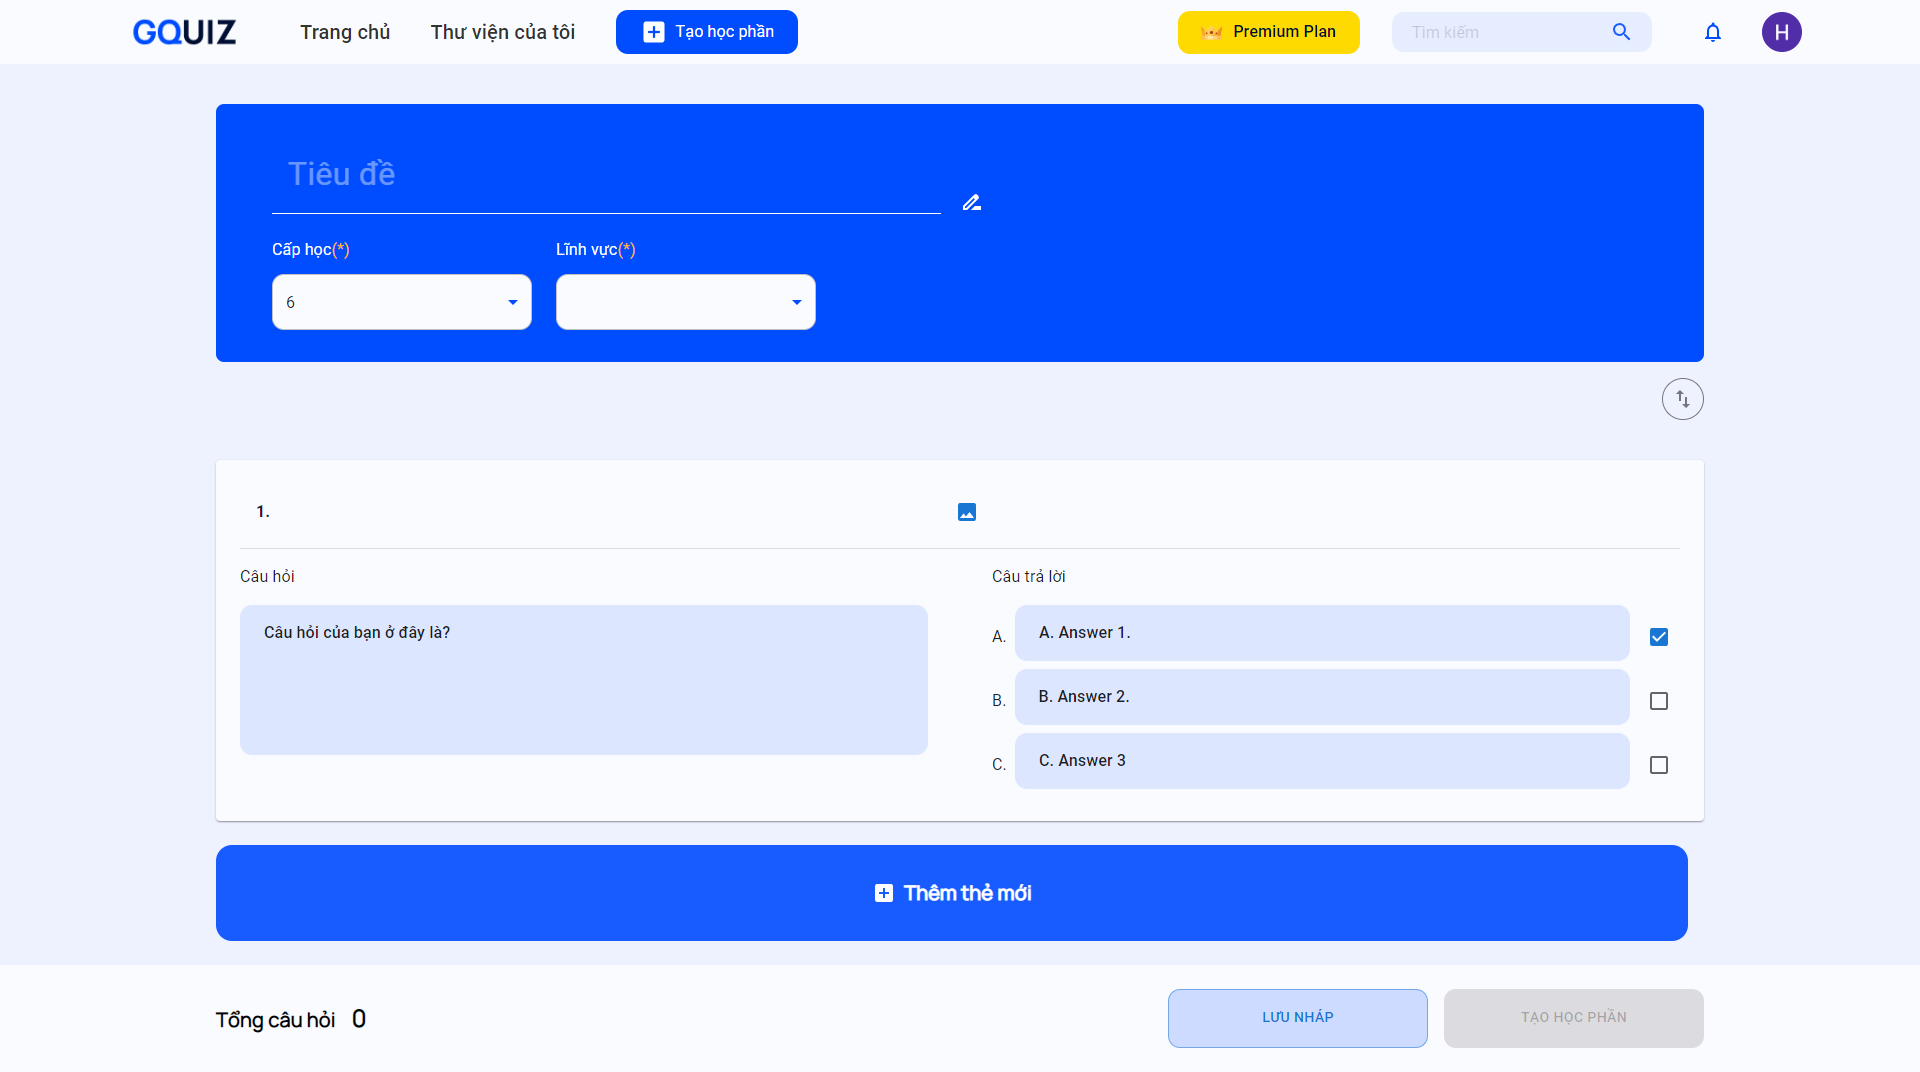Check the box for Answer 3
This screenshot has width=1920, height=1072.
[1658, 765]
